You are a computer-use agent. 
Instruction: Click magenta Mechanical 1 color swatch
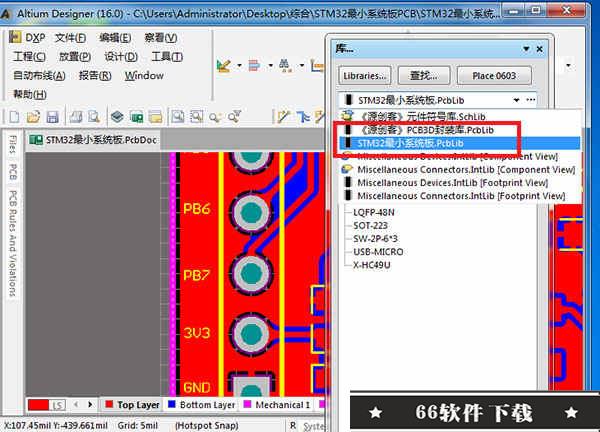pyautogui.click(x=248, y=404)
